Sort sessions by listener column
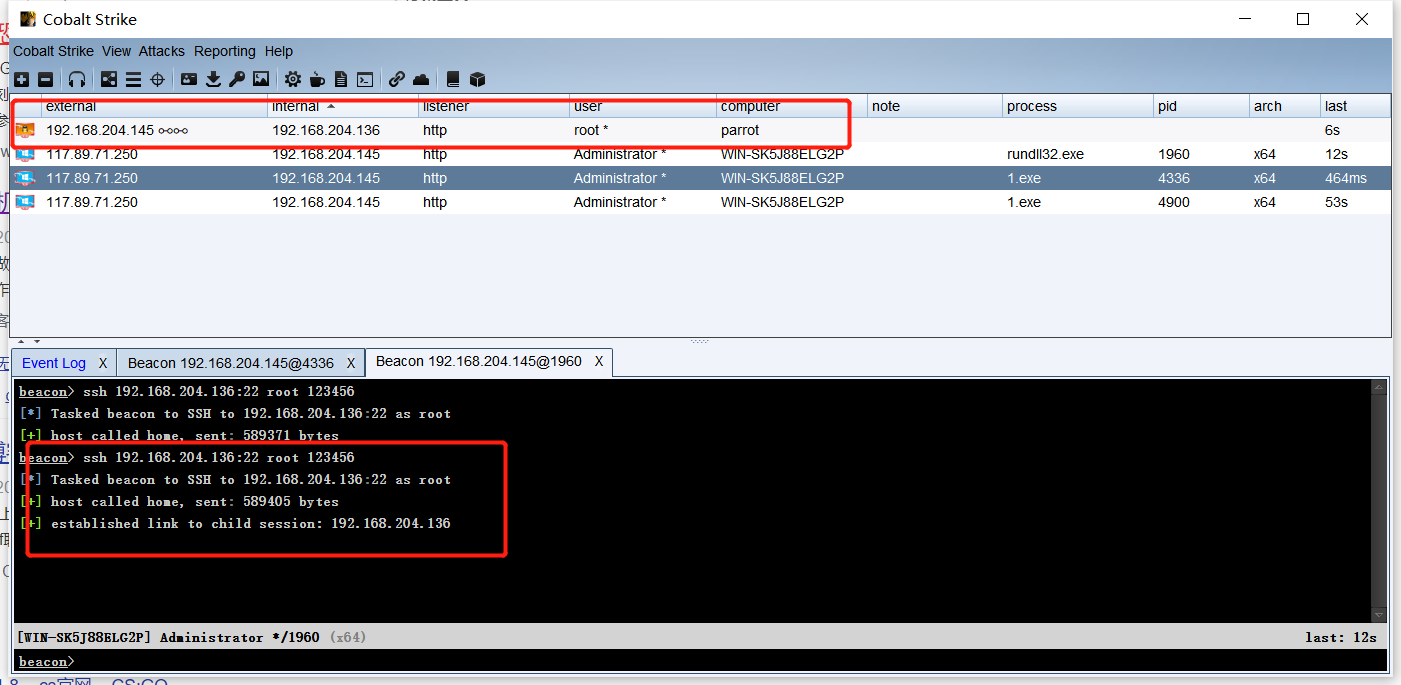Screen dimensions: 1401x685 (494, 106)
